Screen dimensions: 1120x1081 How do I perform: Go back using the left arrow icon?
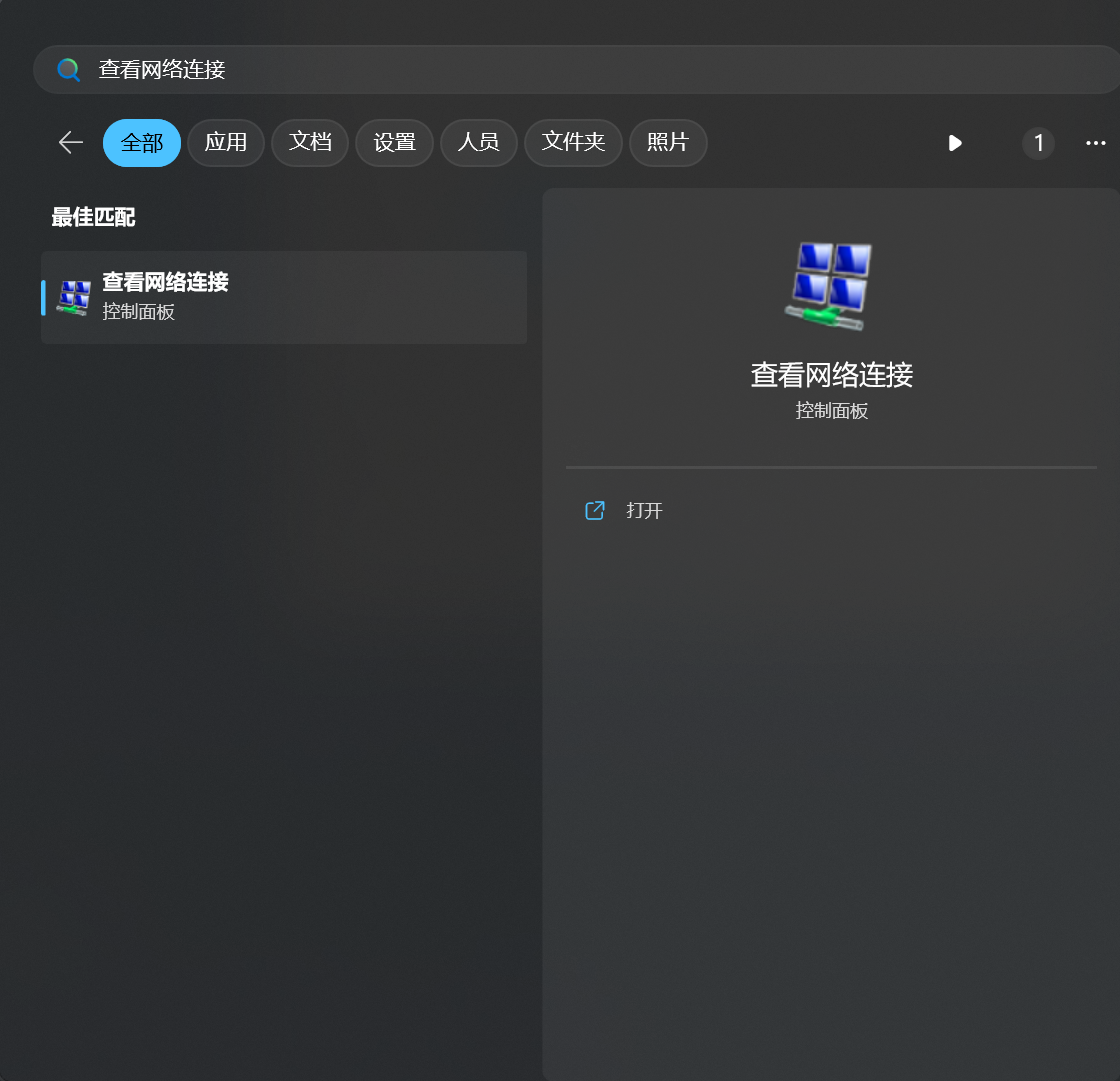70,143
